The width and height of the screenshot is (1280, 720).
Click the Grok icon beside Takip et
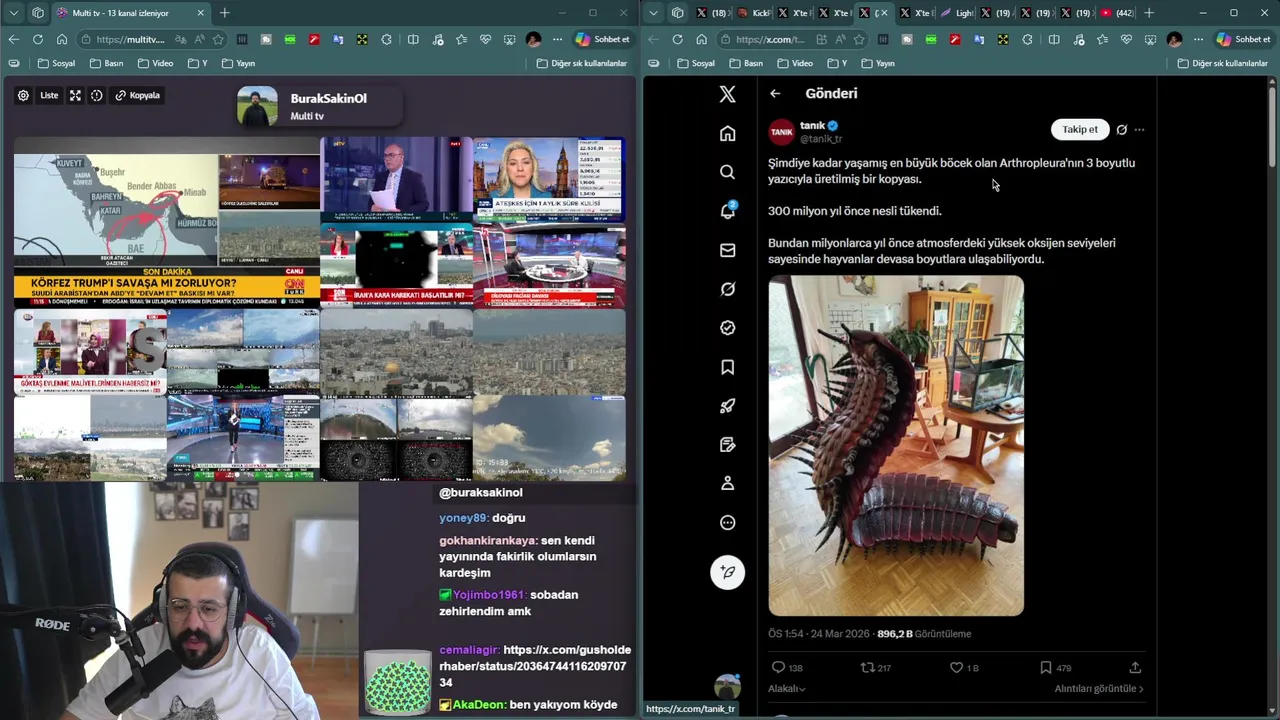1121,130
